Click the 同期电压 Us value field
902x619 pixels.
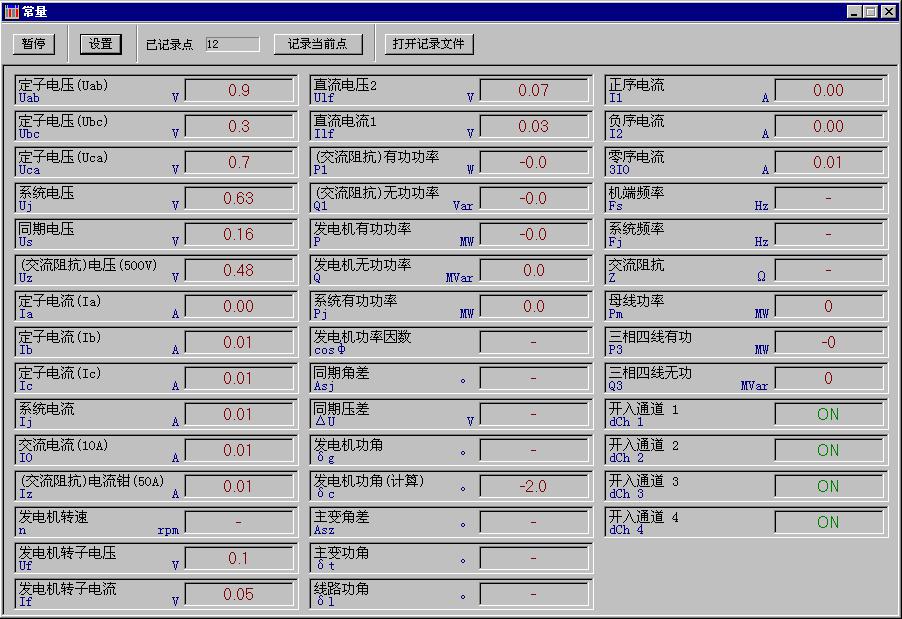[239, 234]
